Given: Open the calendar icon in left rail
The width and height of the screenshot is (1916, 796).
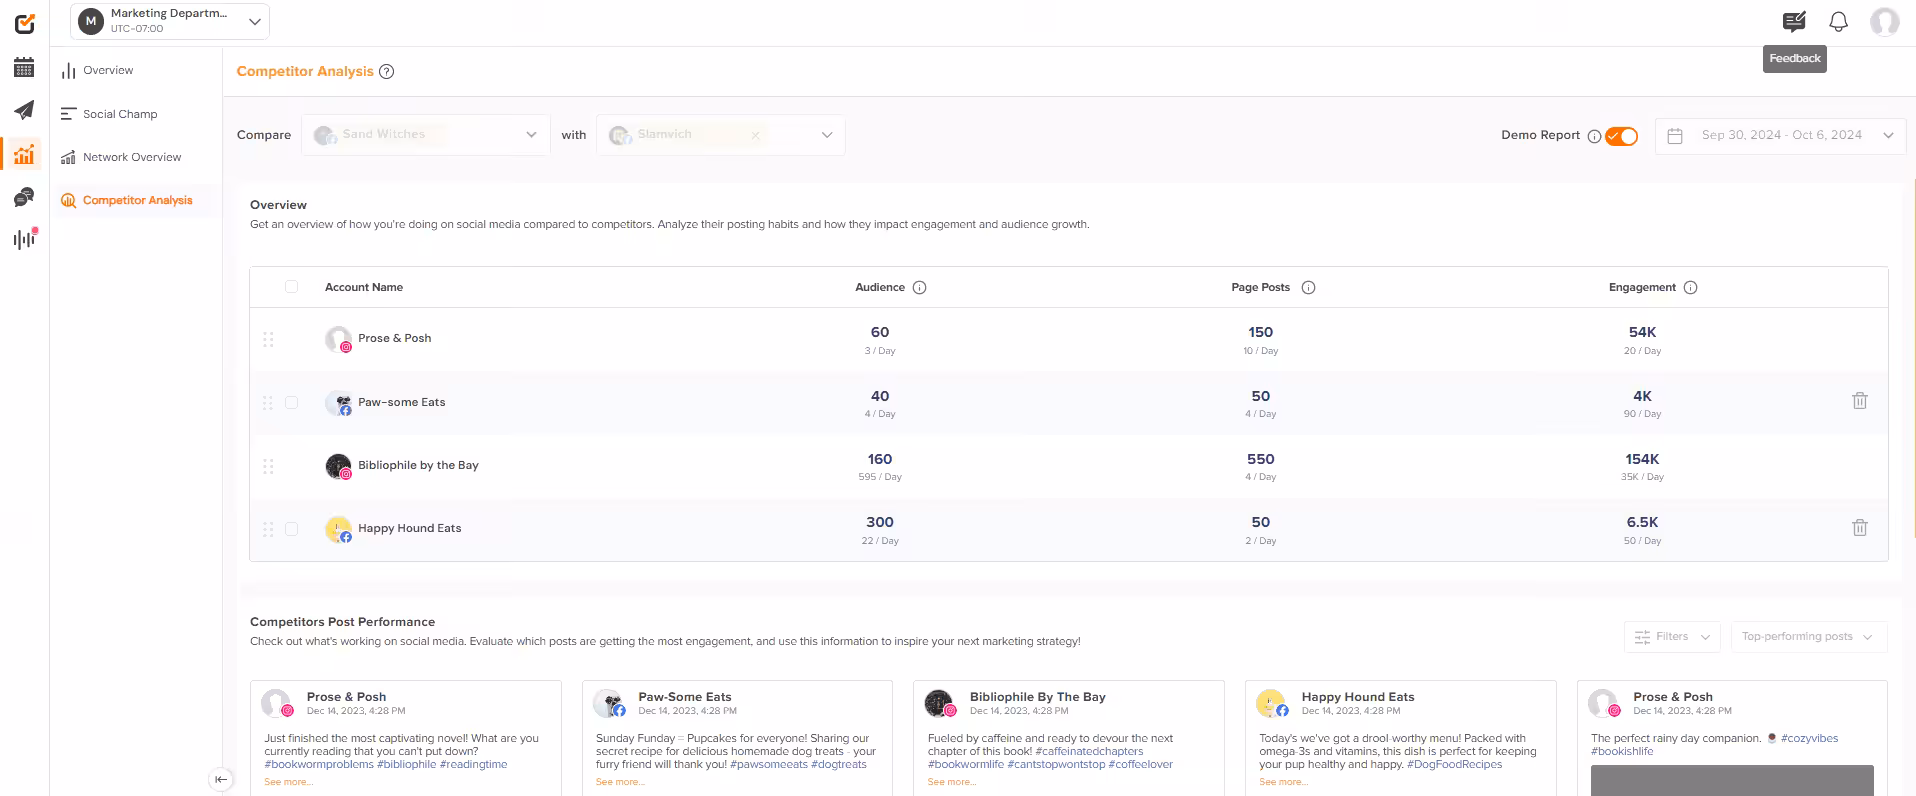Looking at the screenshot, I should (24, 68).
